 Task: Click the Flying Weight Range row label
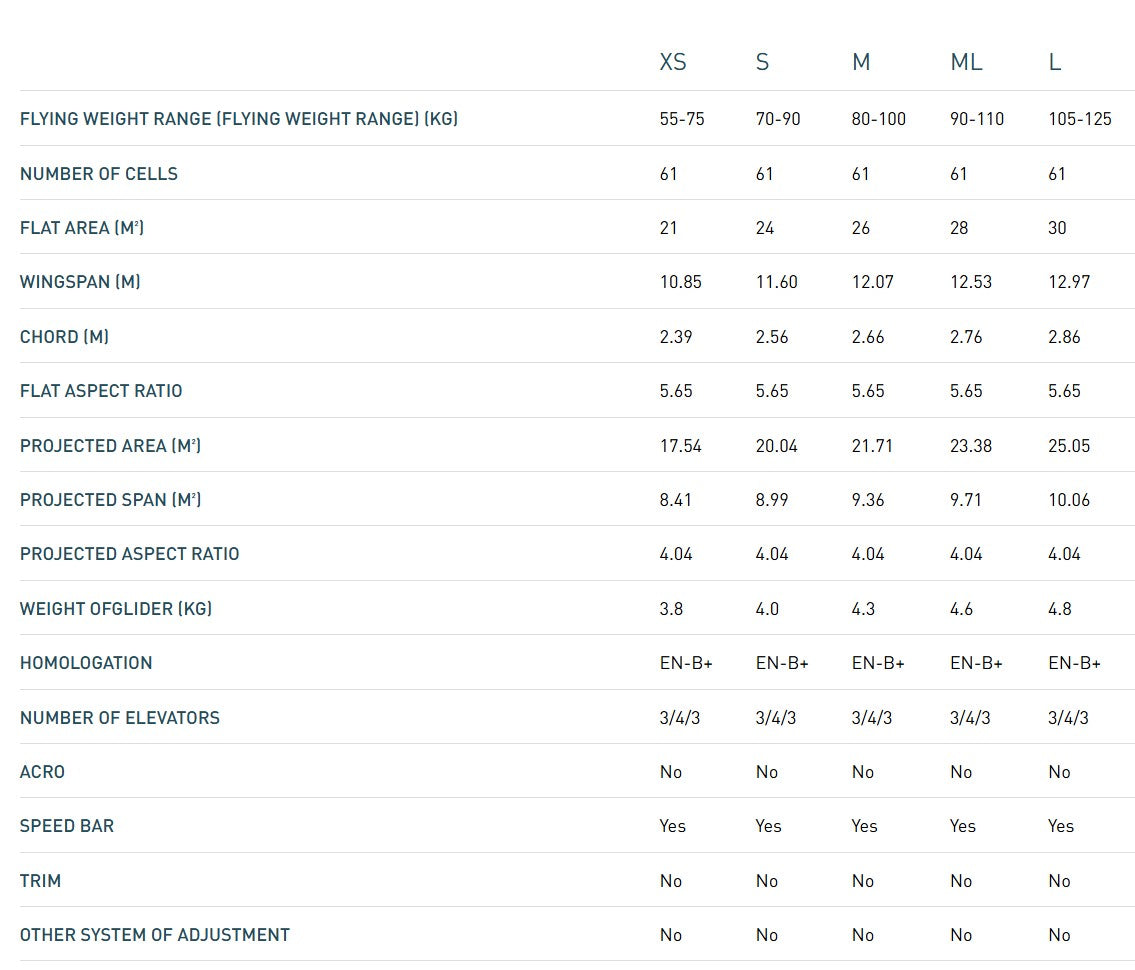pyautogui.click(x=238, y=119)
